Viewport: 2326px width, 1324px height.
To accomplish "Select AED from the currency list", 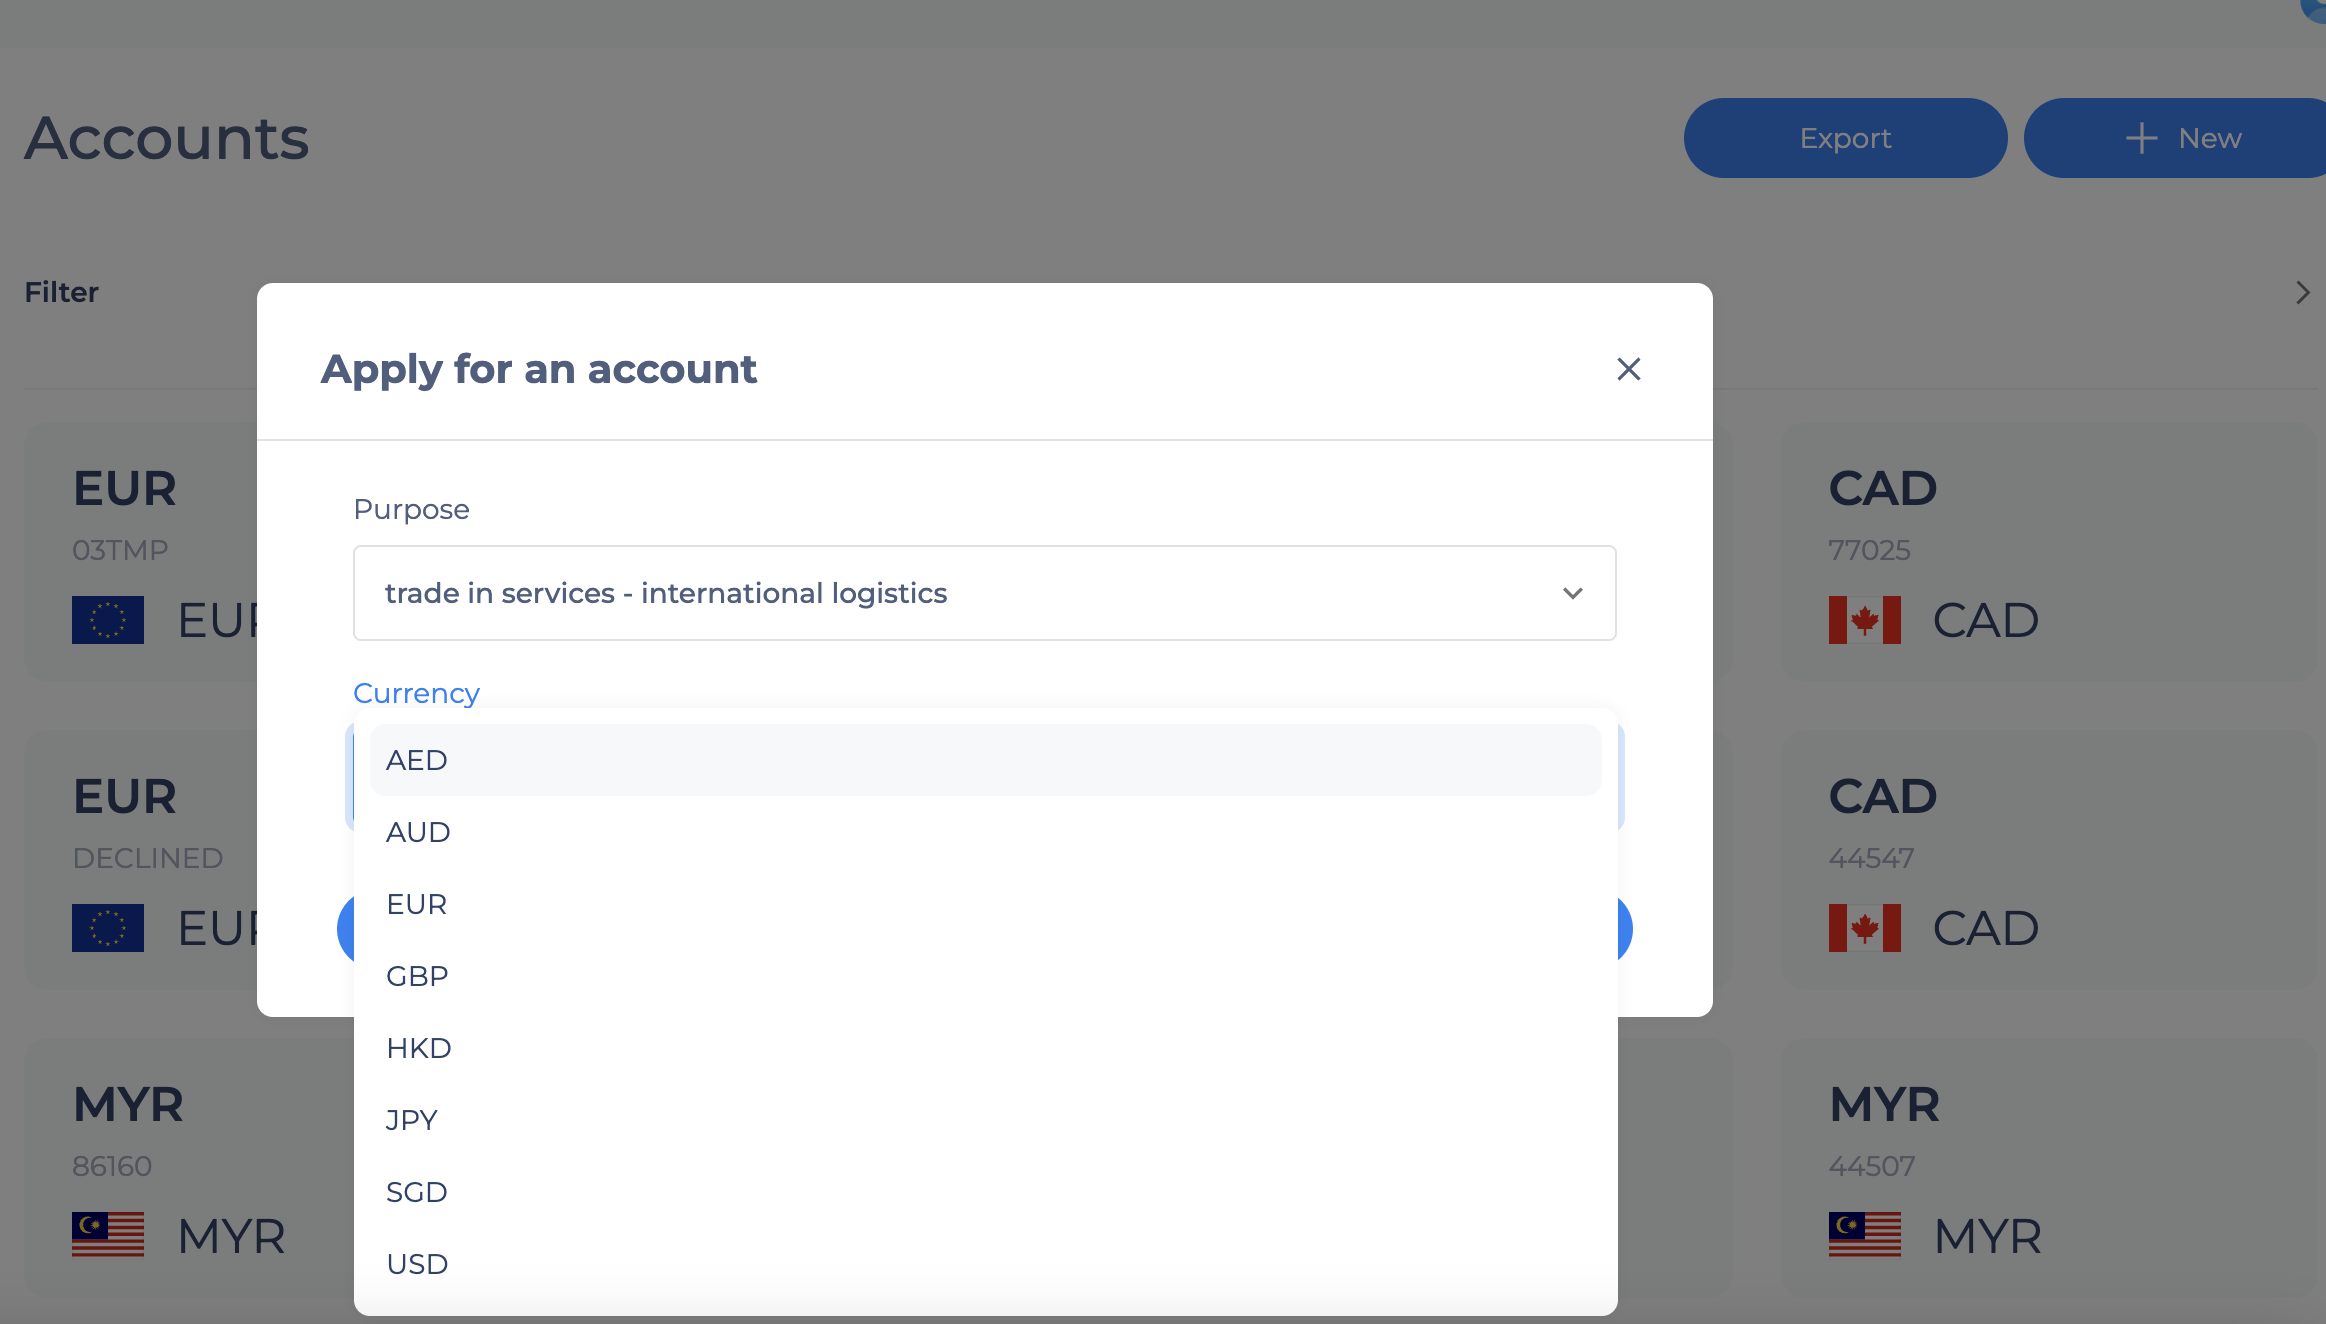I will coord(985,760).
